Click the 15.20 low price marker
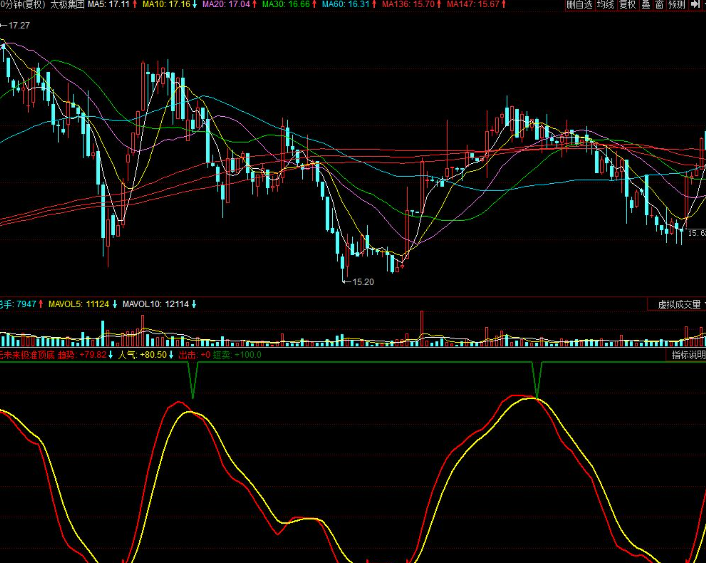The height and width of the screenshot is (563, 706). click(x=363, y=282)
